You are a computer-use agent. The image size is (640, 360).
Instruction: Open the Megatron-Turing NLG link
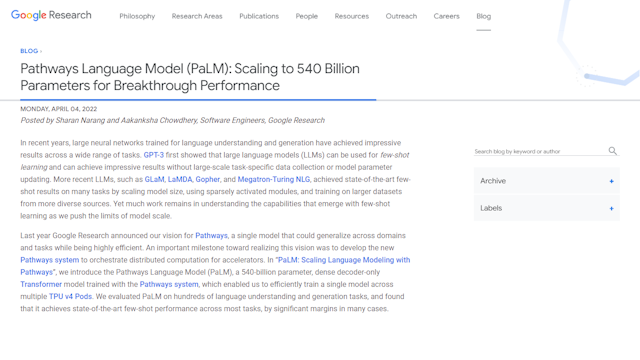(273, 179)
